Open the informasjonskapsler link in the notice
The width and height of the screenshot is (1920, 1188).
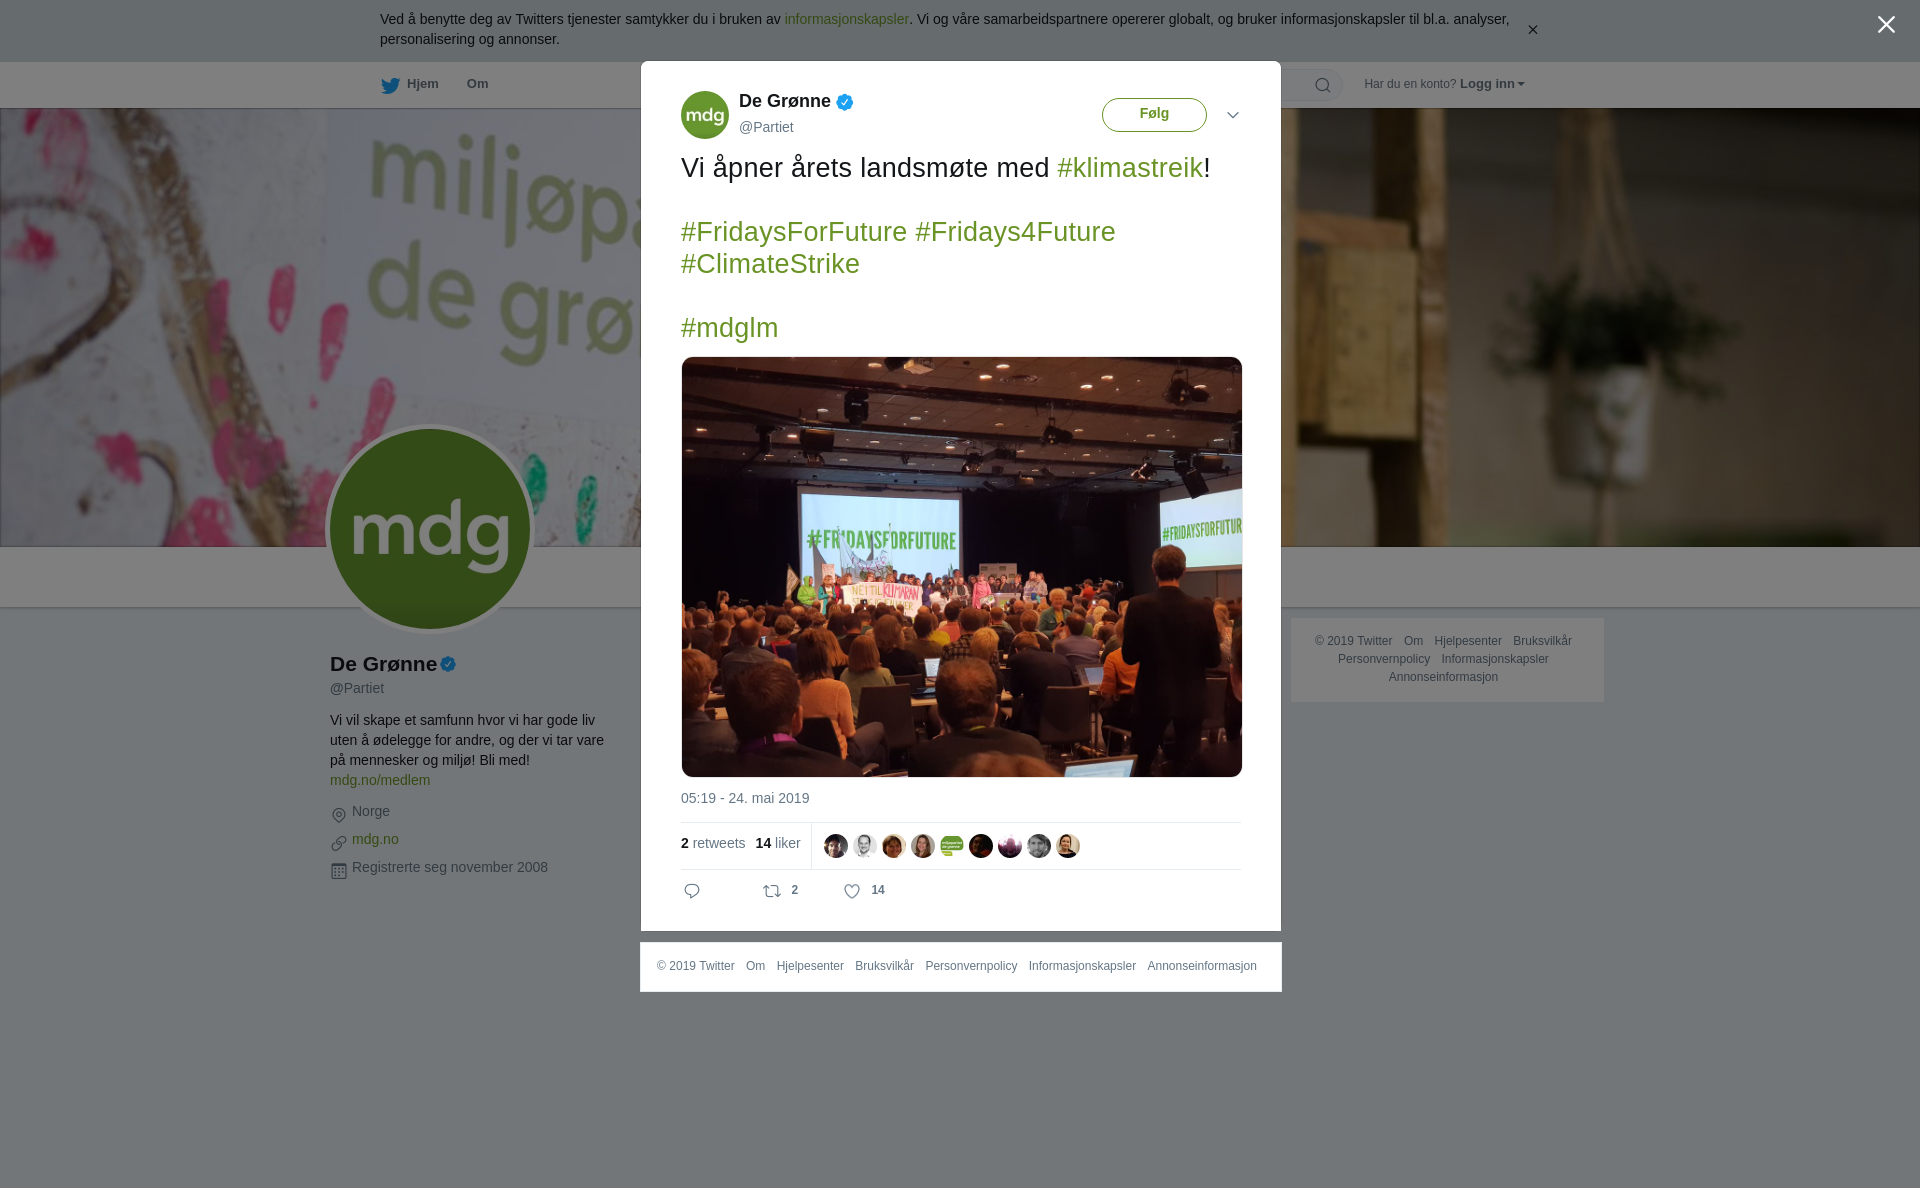[x=846, y=19]
